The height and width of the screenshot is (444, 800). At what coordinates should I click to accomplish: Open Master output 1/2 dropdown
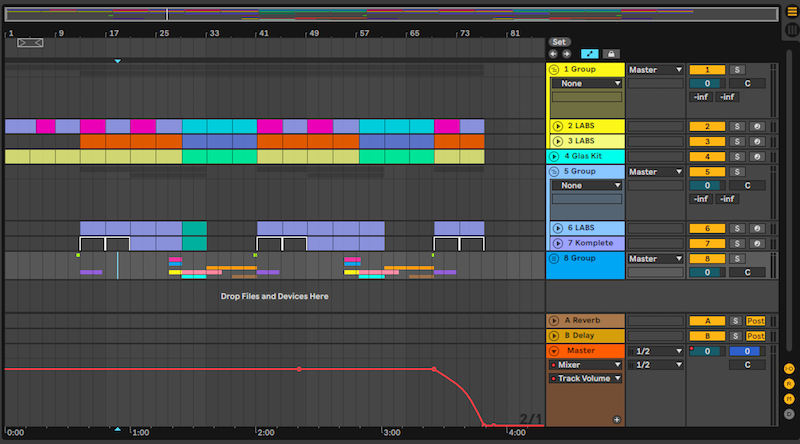pos(655,365)
